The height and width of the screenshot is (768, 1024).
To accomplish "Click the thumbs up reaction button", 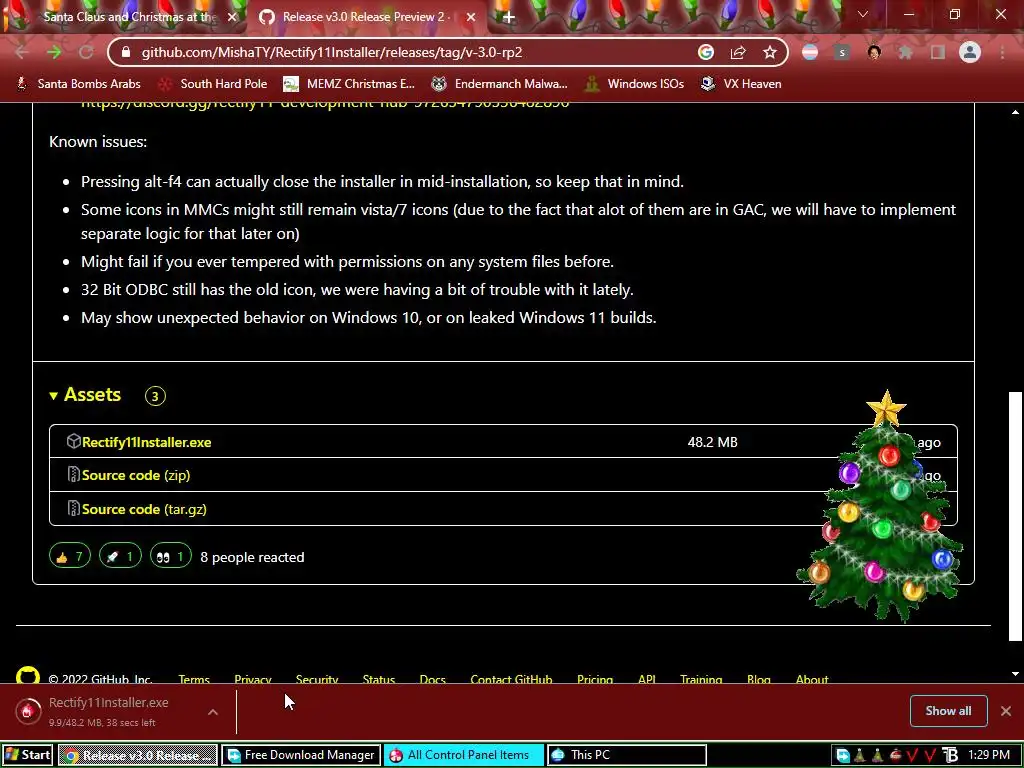I will 70,556.
